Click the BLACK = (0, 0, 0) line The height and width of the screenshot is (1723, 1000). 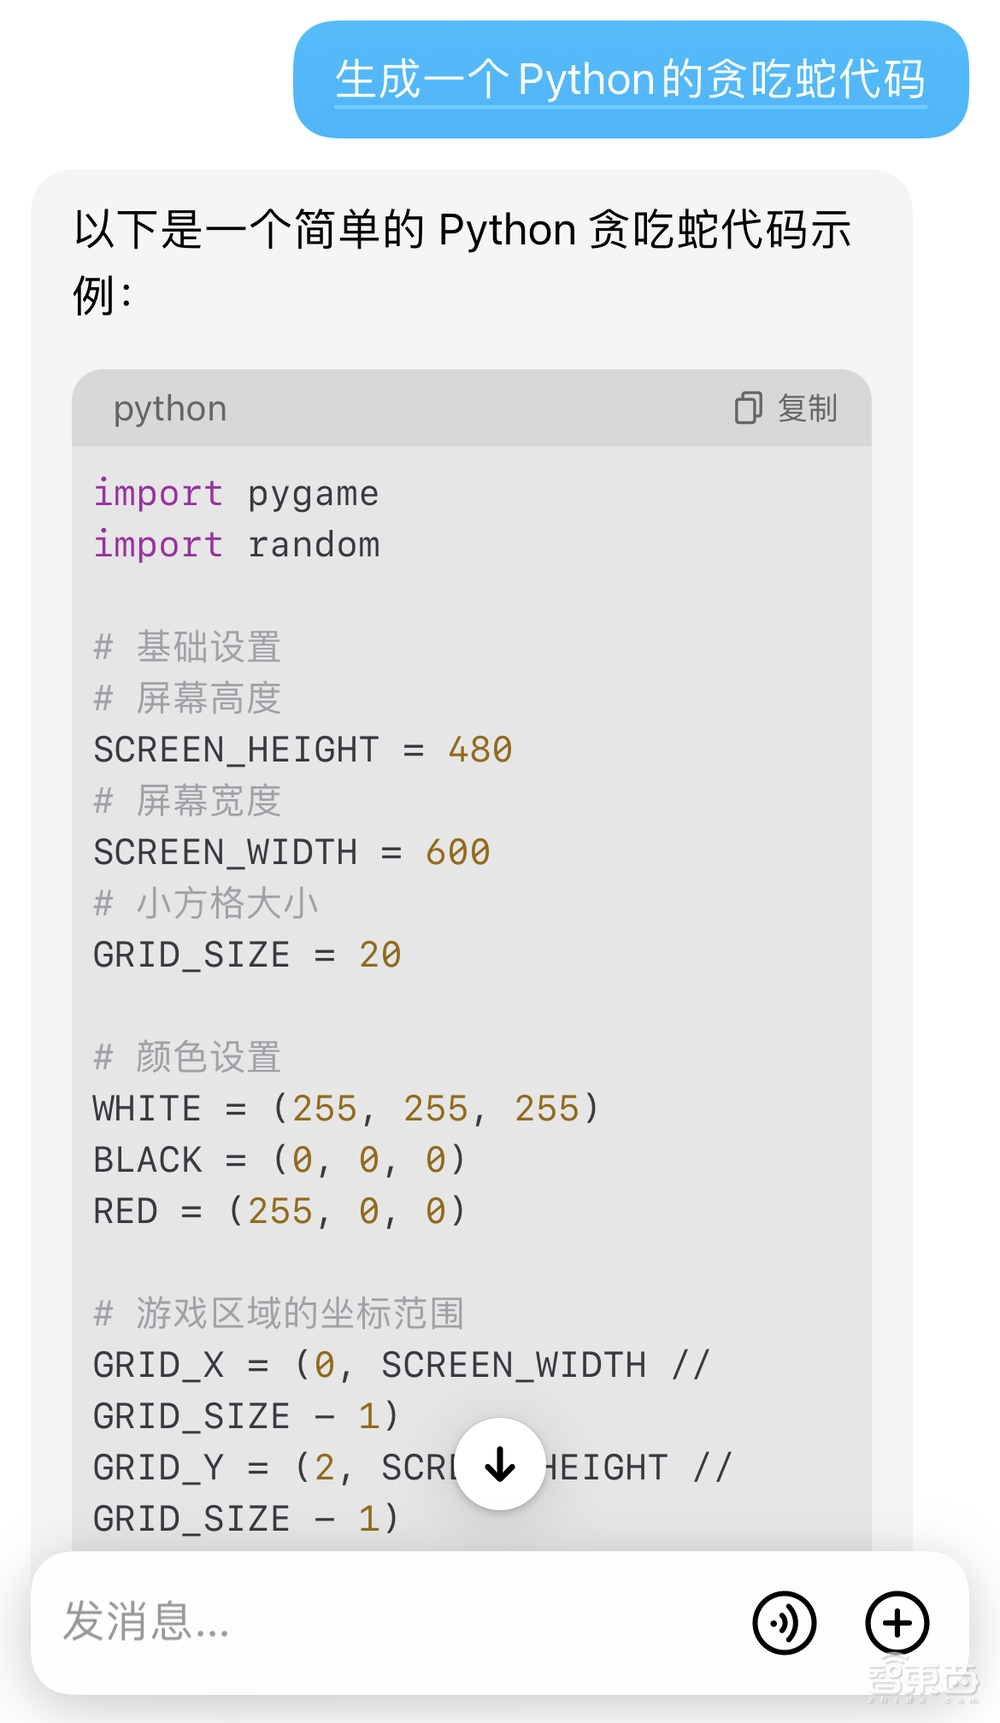tap(279, 1160)
